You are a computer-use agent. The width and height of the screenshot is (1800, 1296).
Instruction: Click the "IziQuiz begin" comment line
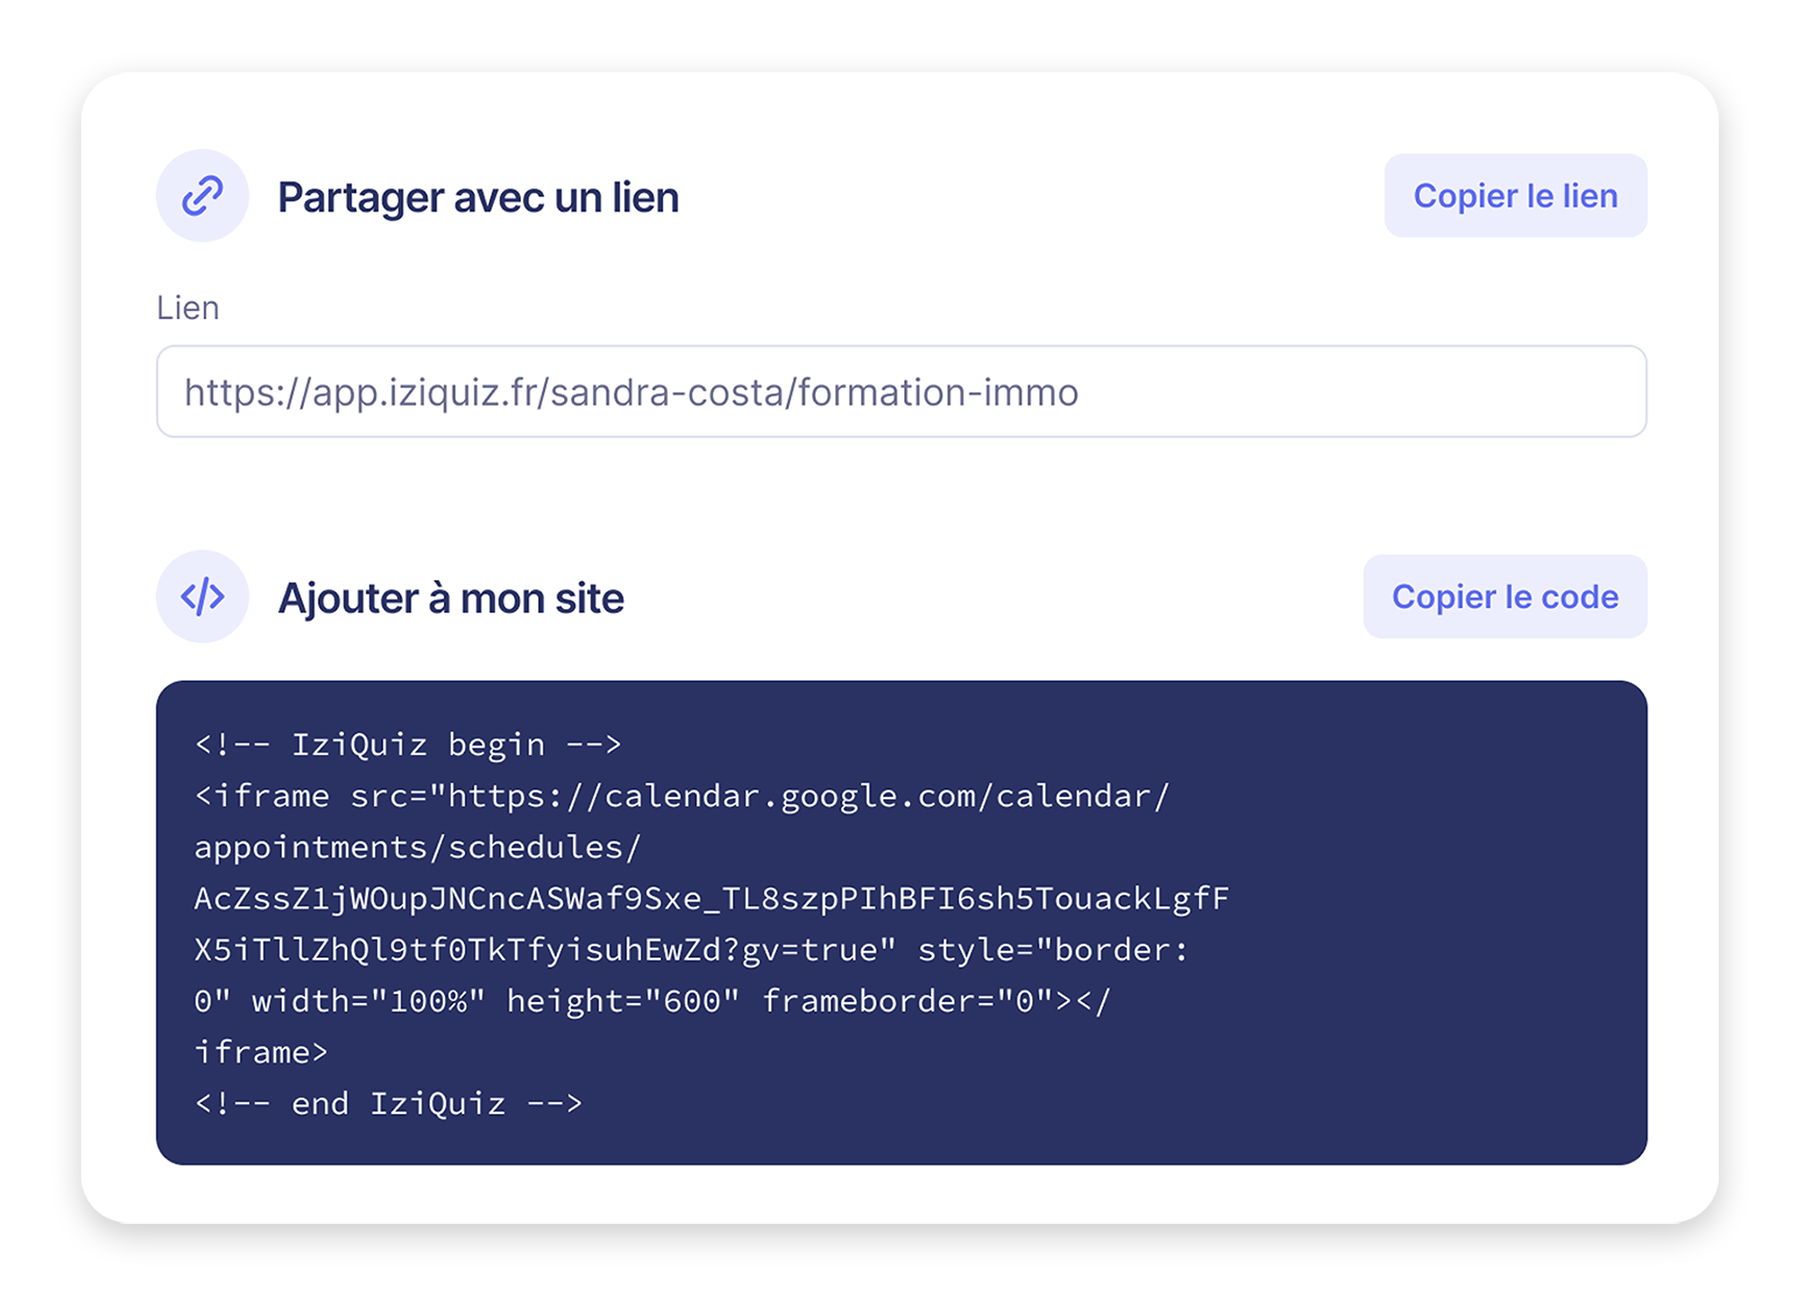pos(408,745)
